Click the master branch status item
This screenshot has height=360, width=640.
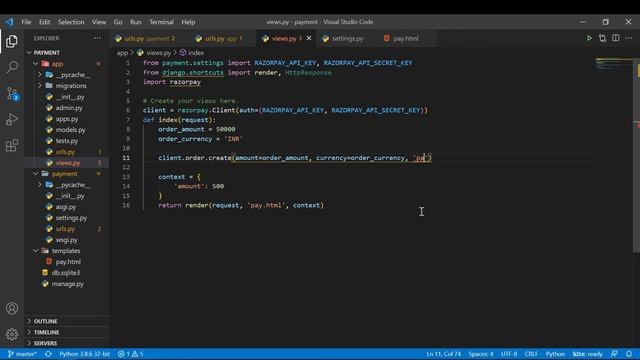pyautogui.click(x=22, y=354)
